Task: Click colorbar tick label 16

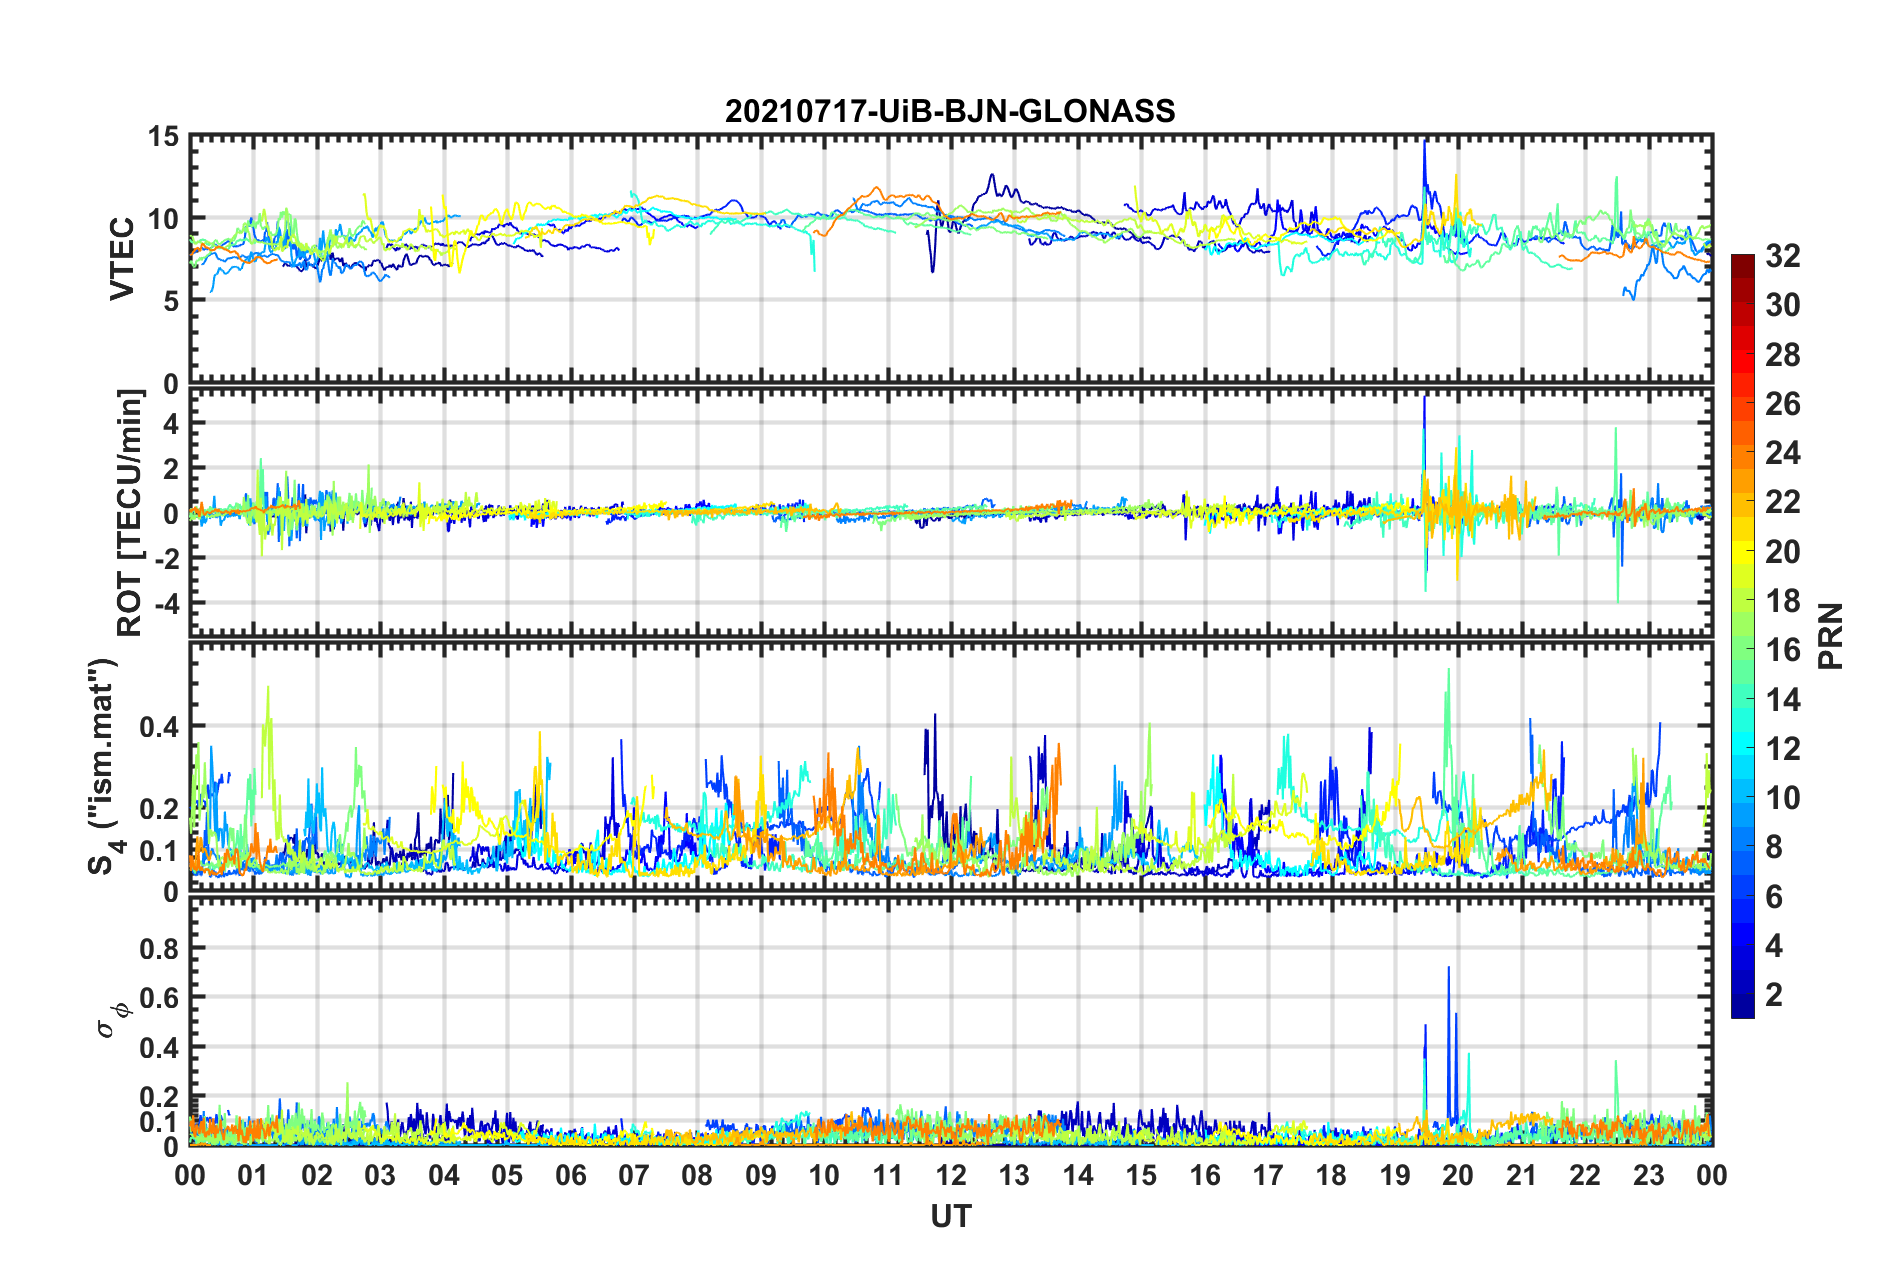Action: pyautogui.click(x=1783, y=650)
